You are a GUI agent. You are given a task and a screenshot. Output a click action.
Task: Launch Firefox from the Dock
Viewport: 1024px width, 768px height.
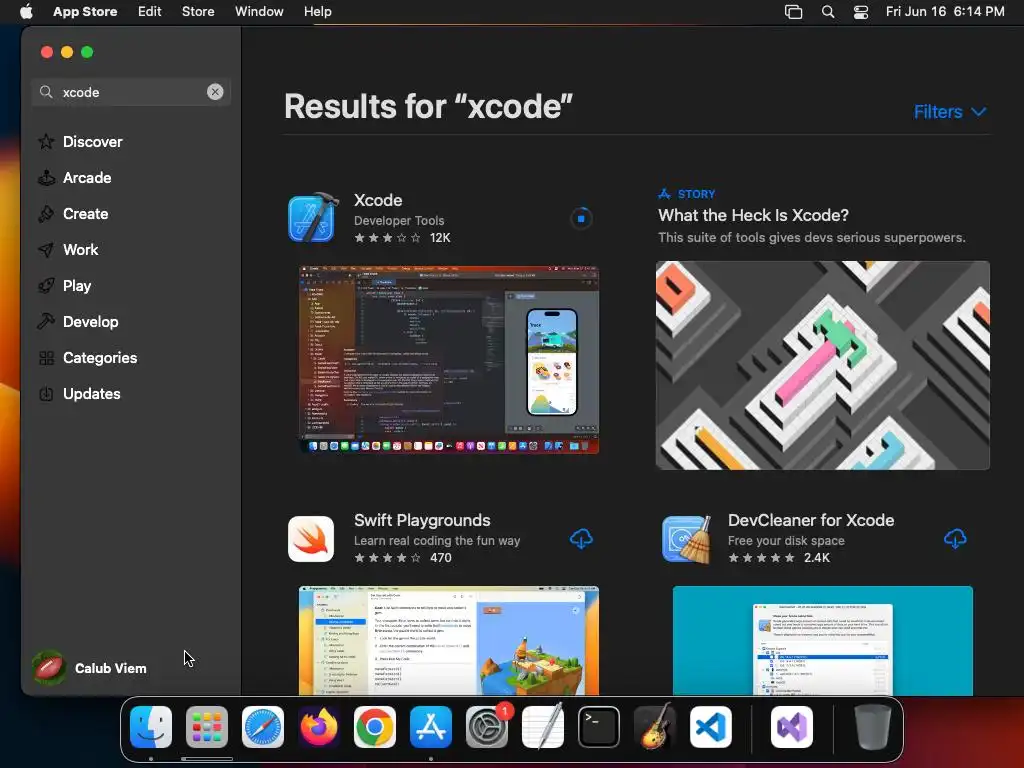tap(319, 727)
